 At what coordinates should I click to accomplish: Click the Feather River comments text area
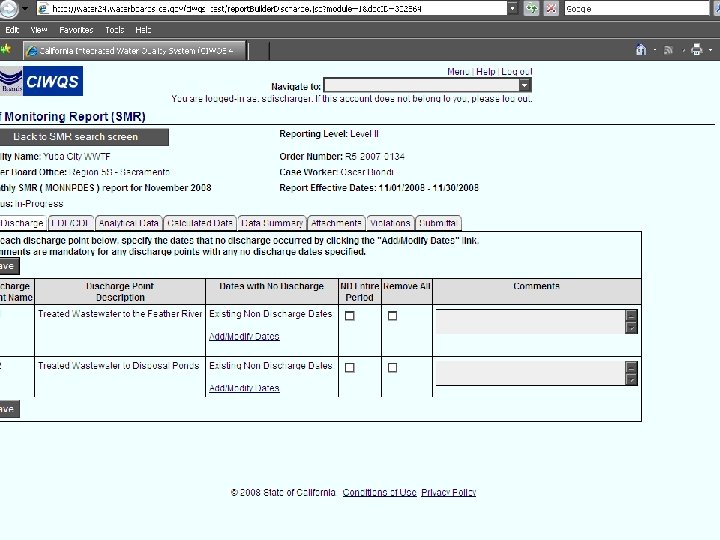pyautogui.click(x=530, y=321)
